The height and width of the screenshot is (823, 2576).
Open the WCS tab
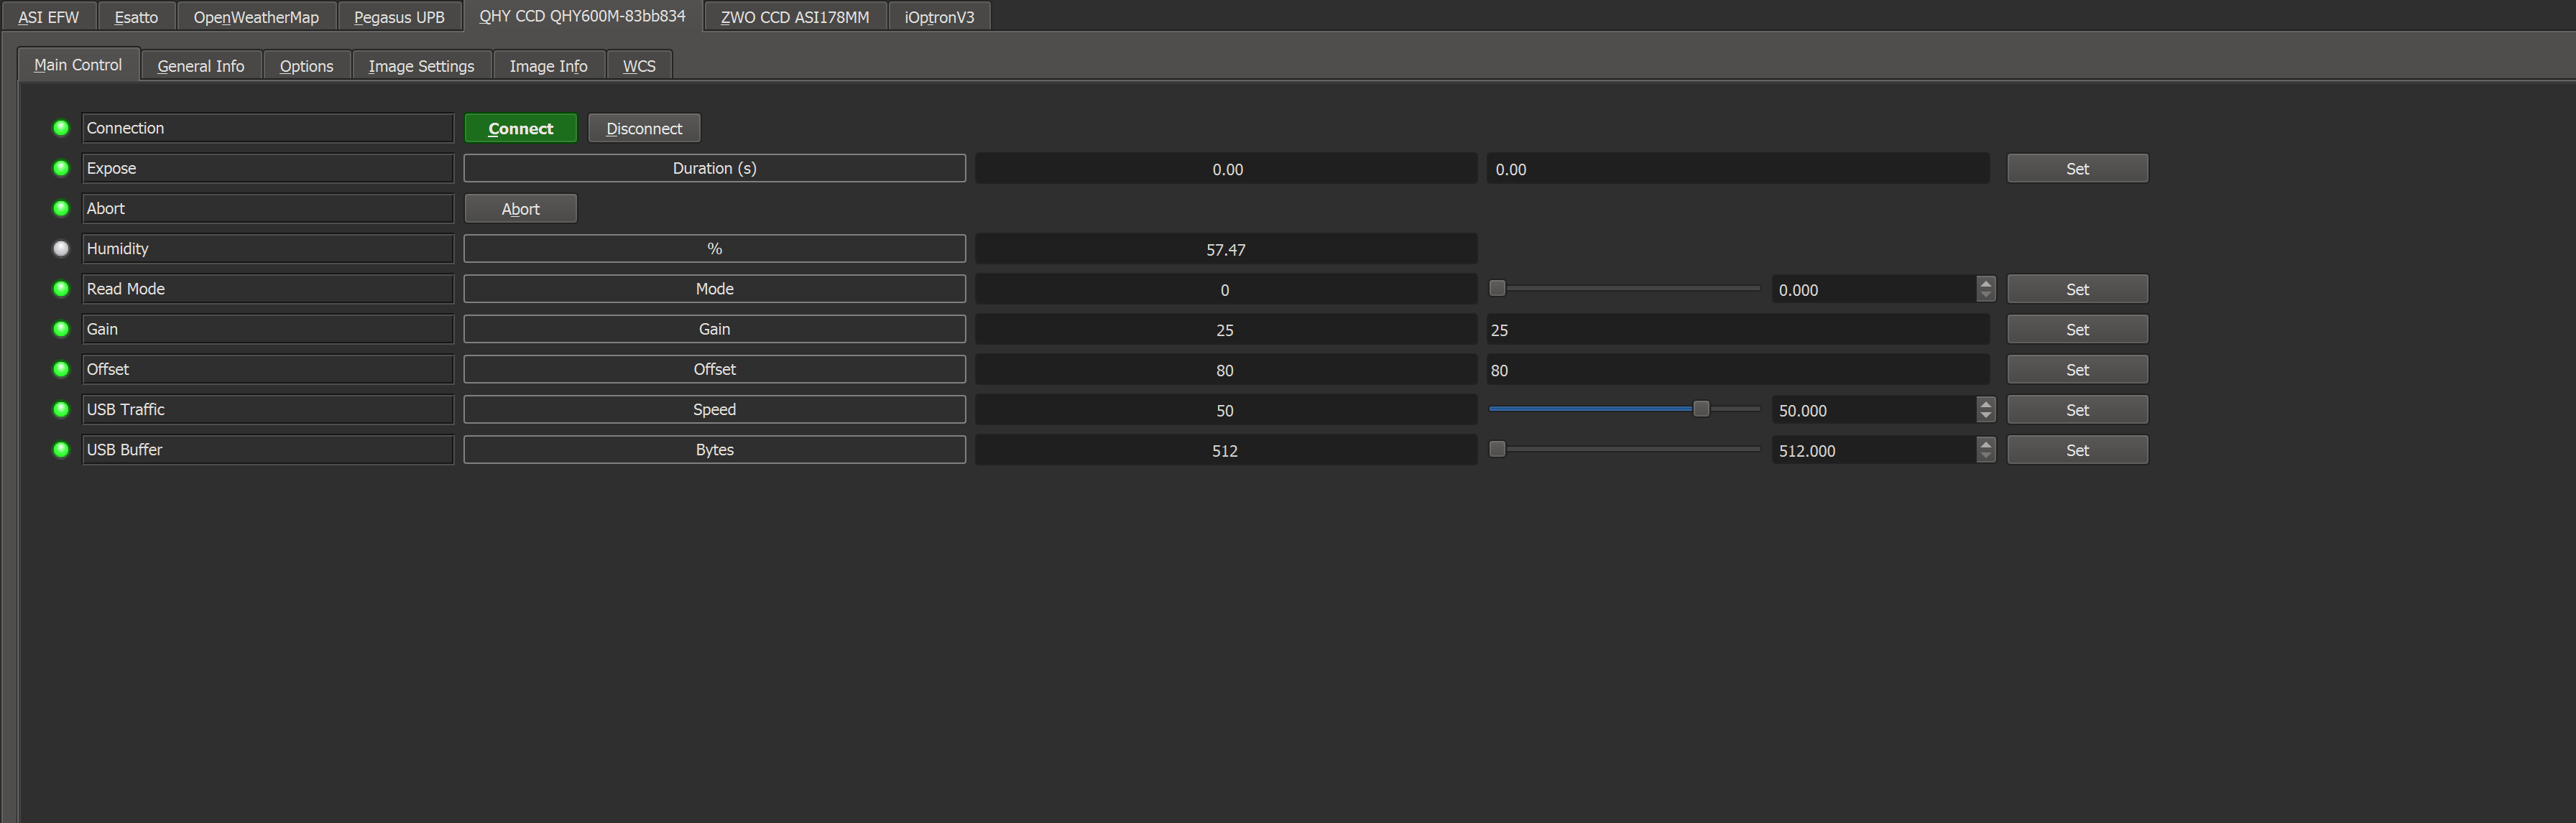(x=639, y=65)
